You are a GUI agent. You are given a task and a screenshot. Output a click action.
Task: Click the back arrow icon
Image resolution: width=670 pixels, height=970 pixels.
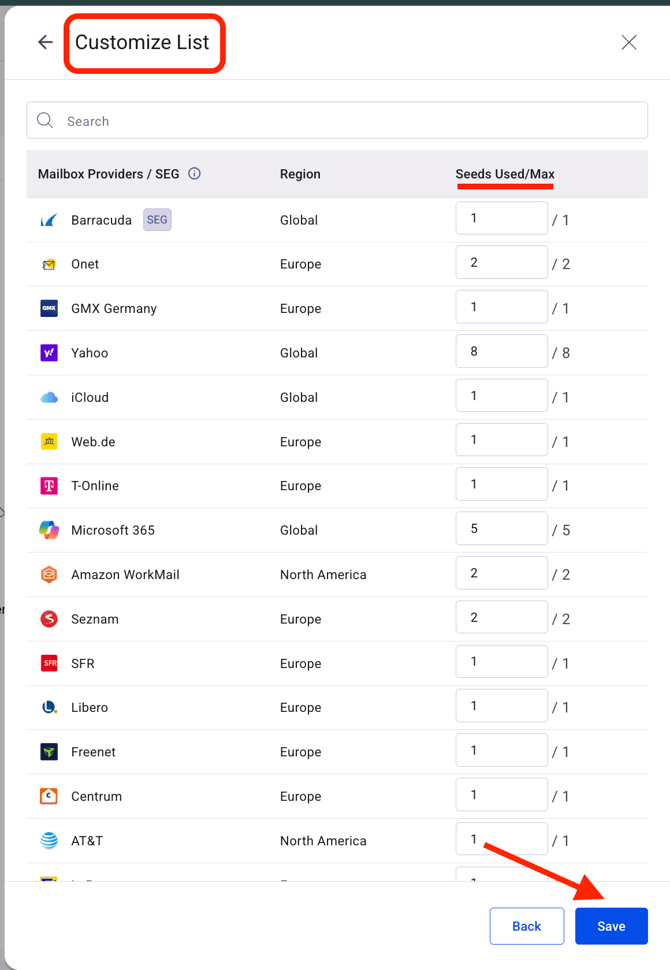coord(45,42)
